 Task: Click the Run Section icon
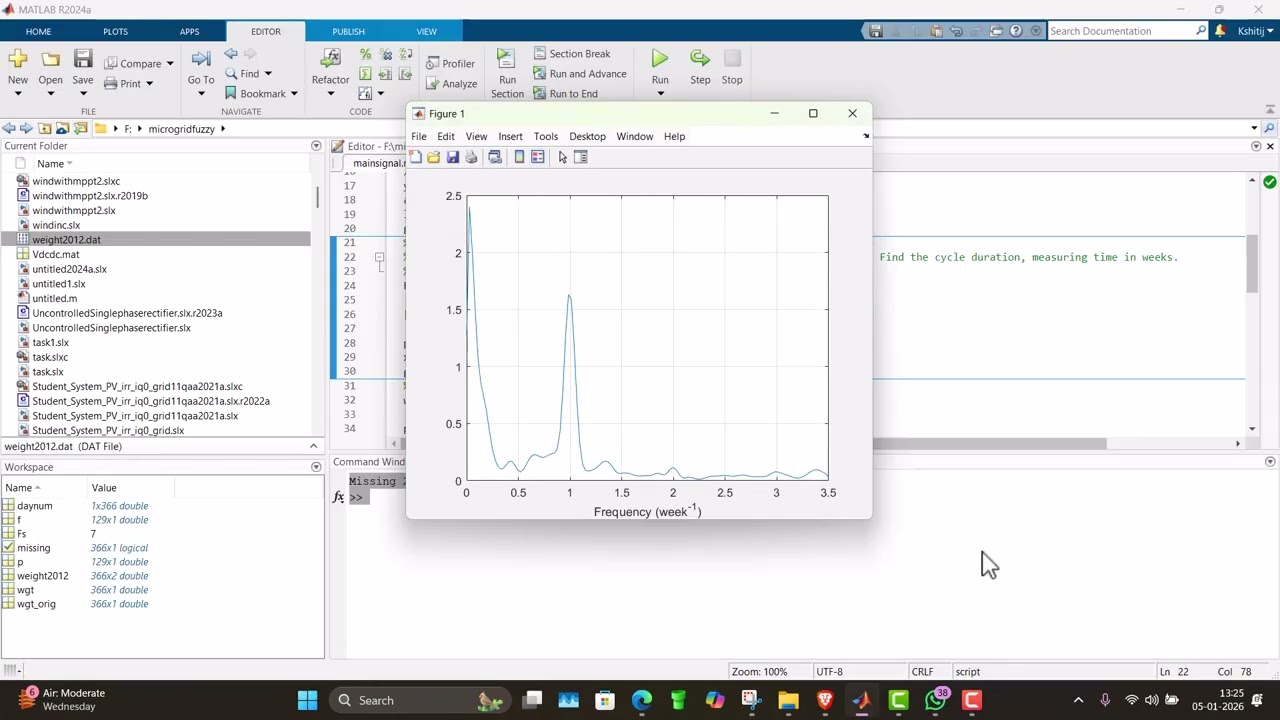click(x=507, y=60)
